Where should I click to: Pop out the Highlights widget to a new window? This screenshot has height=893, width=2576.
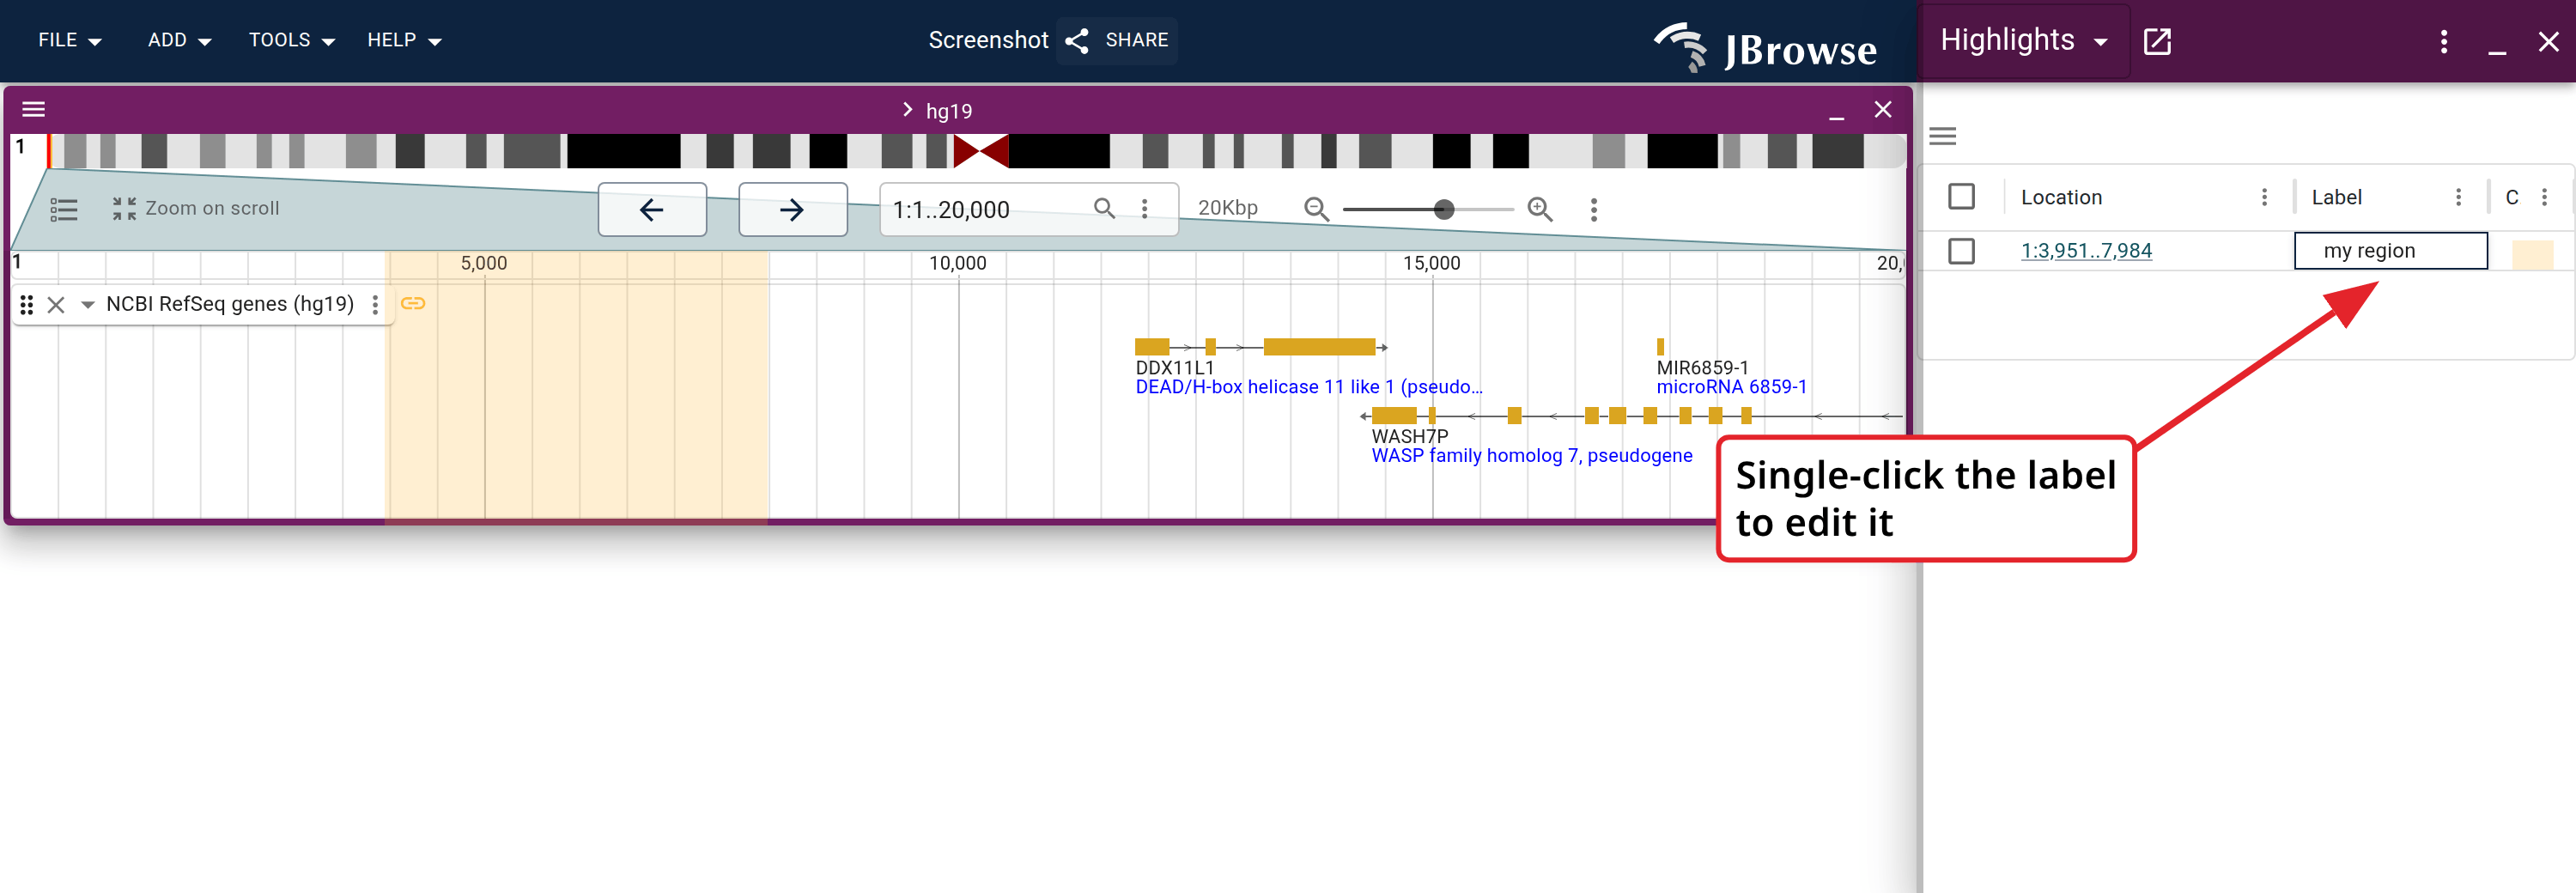tap(2157, 41)
